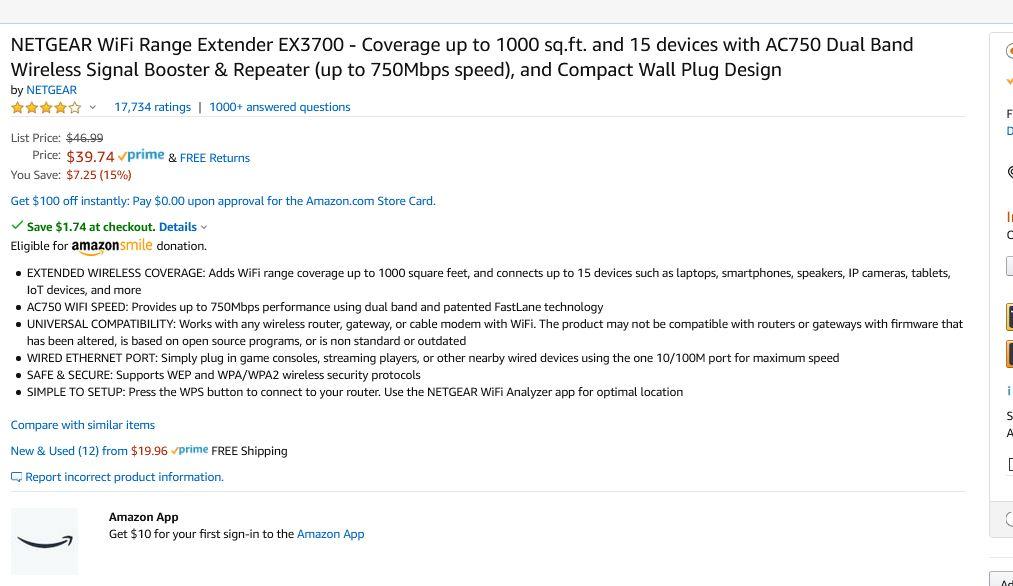This screenshot has height=586, width=1013.
Task: Open the 1000+ answered questions link
Action: click(280, 107)
